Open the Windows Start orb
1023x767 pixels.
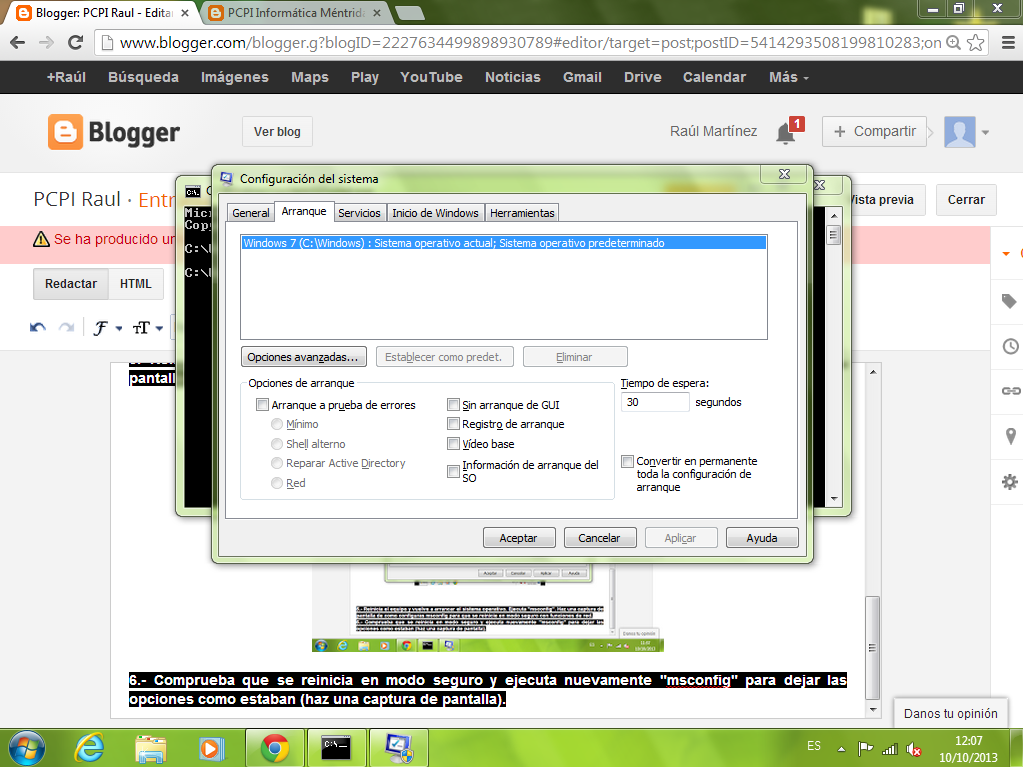tap(27, 748)
